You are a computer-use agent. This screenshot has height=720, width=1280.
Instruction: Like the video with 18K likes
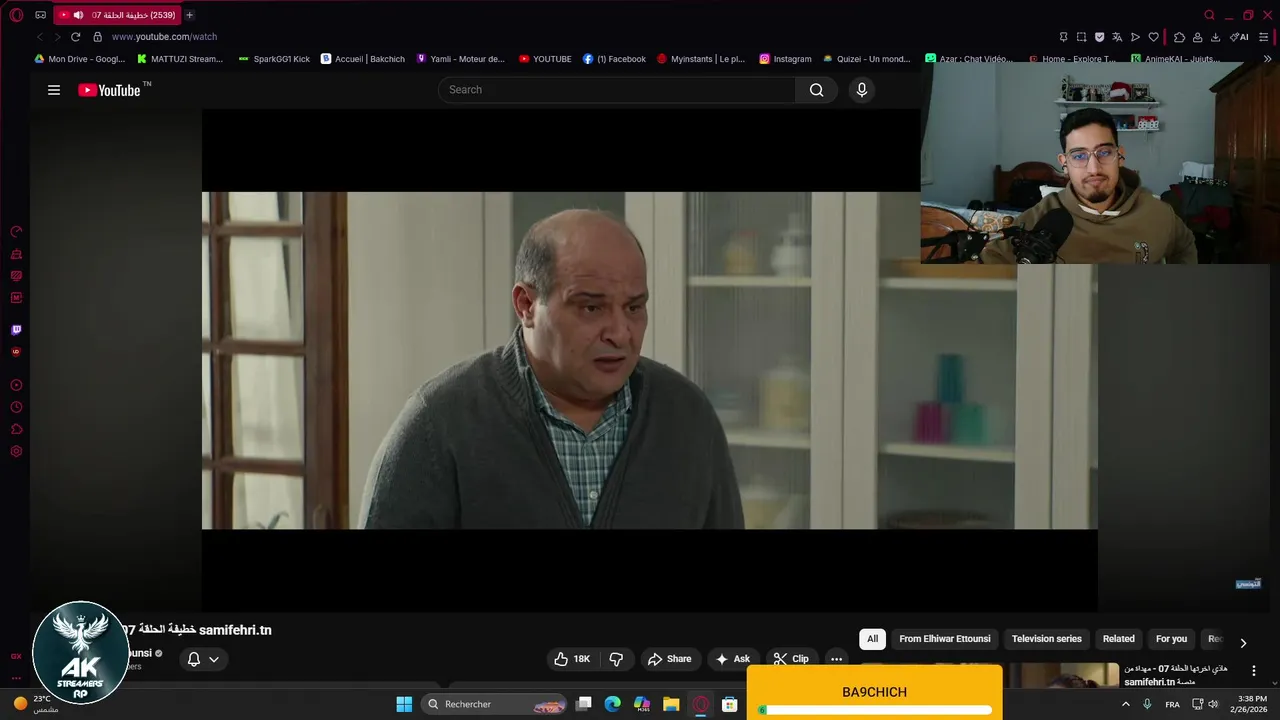coord(572,659)
